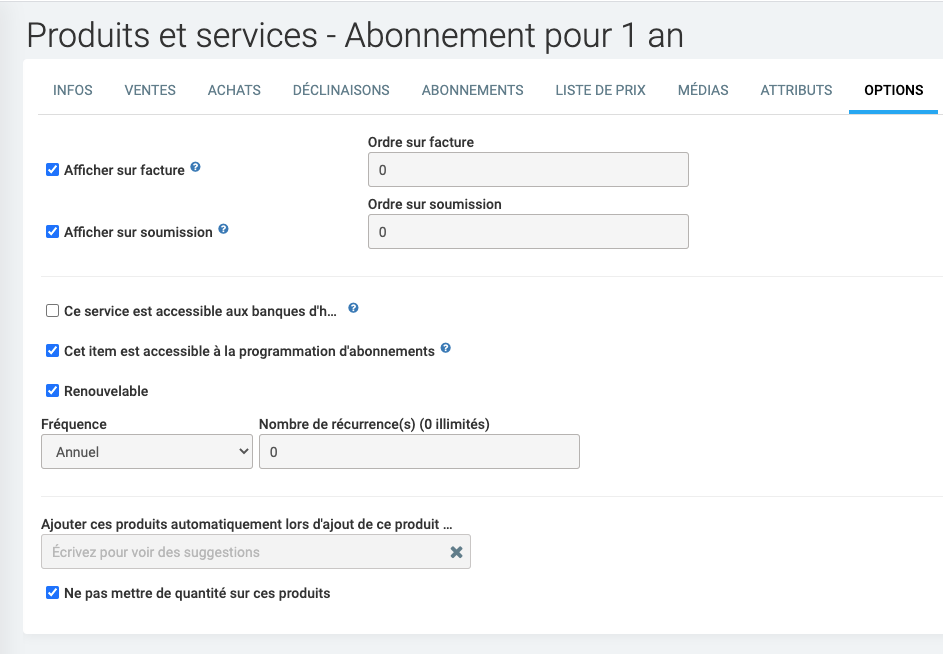Uncheck Afficher sur soumission checkbox
The height and width of the screenshot is (654, 943).
(x=53, y=232)
